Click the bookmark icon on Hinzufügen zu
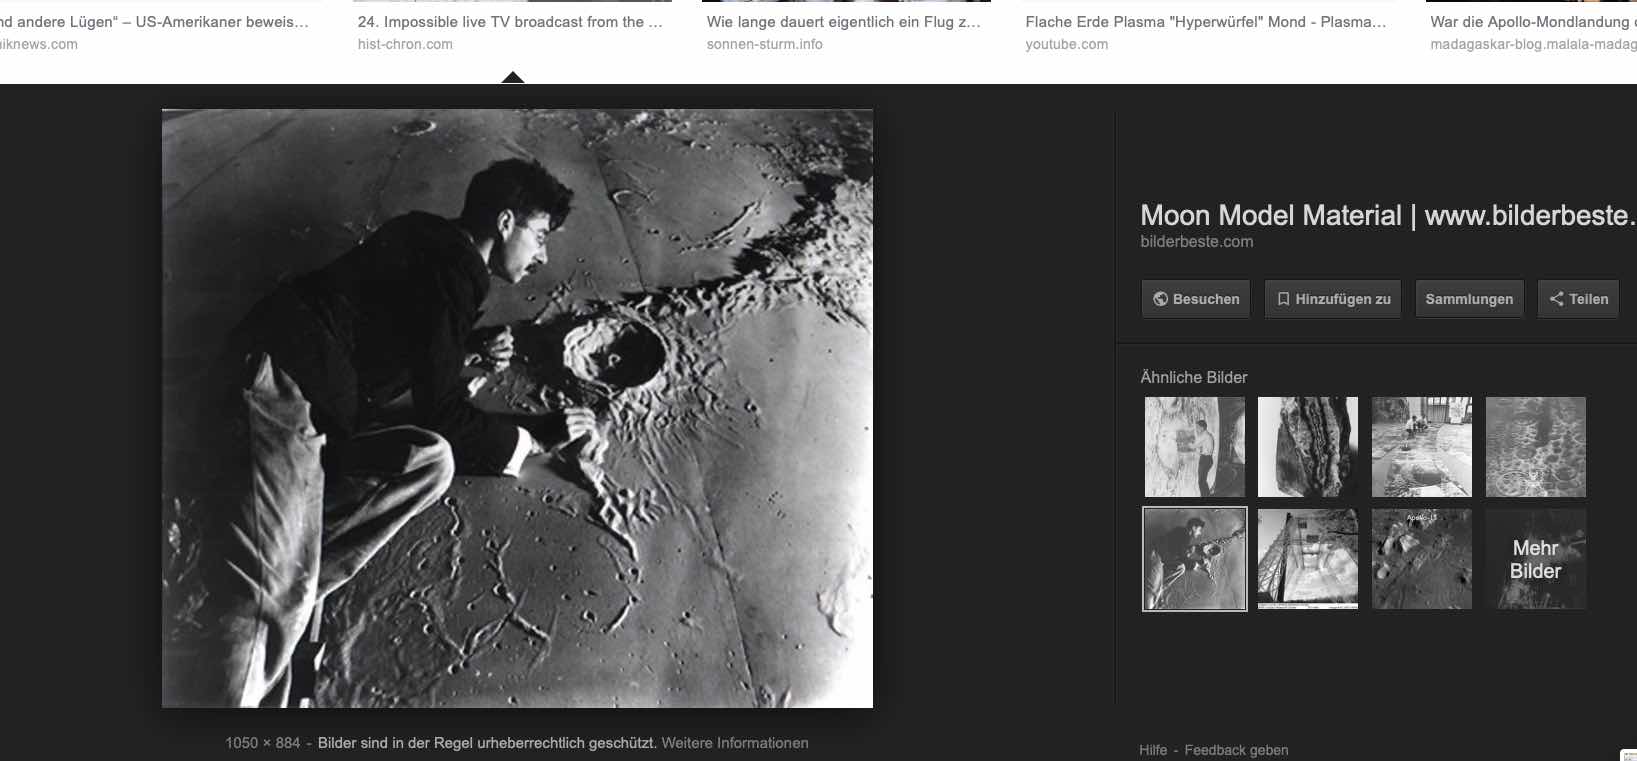Viewport: 1637px width, 761px height. 1283,299
